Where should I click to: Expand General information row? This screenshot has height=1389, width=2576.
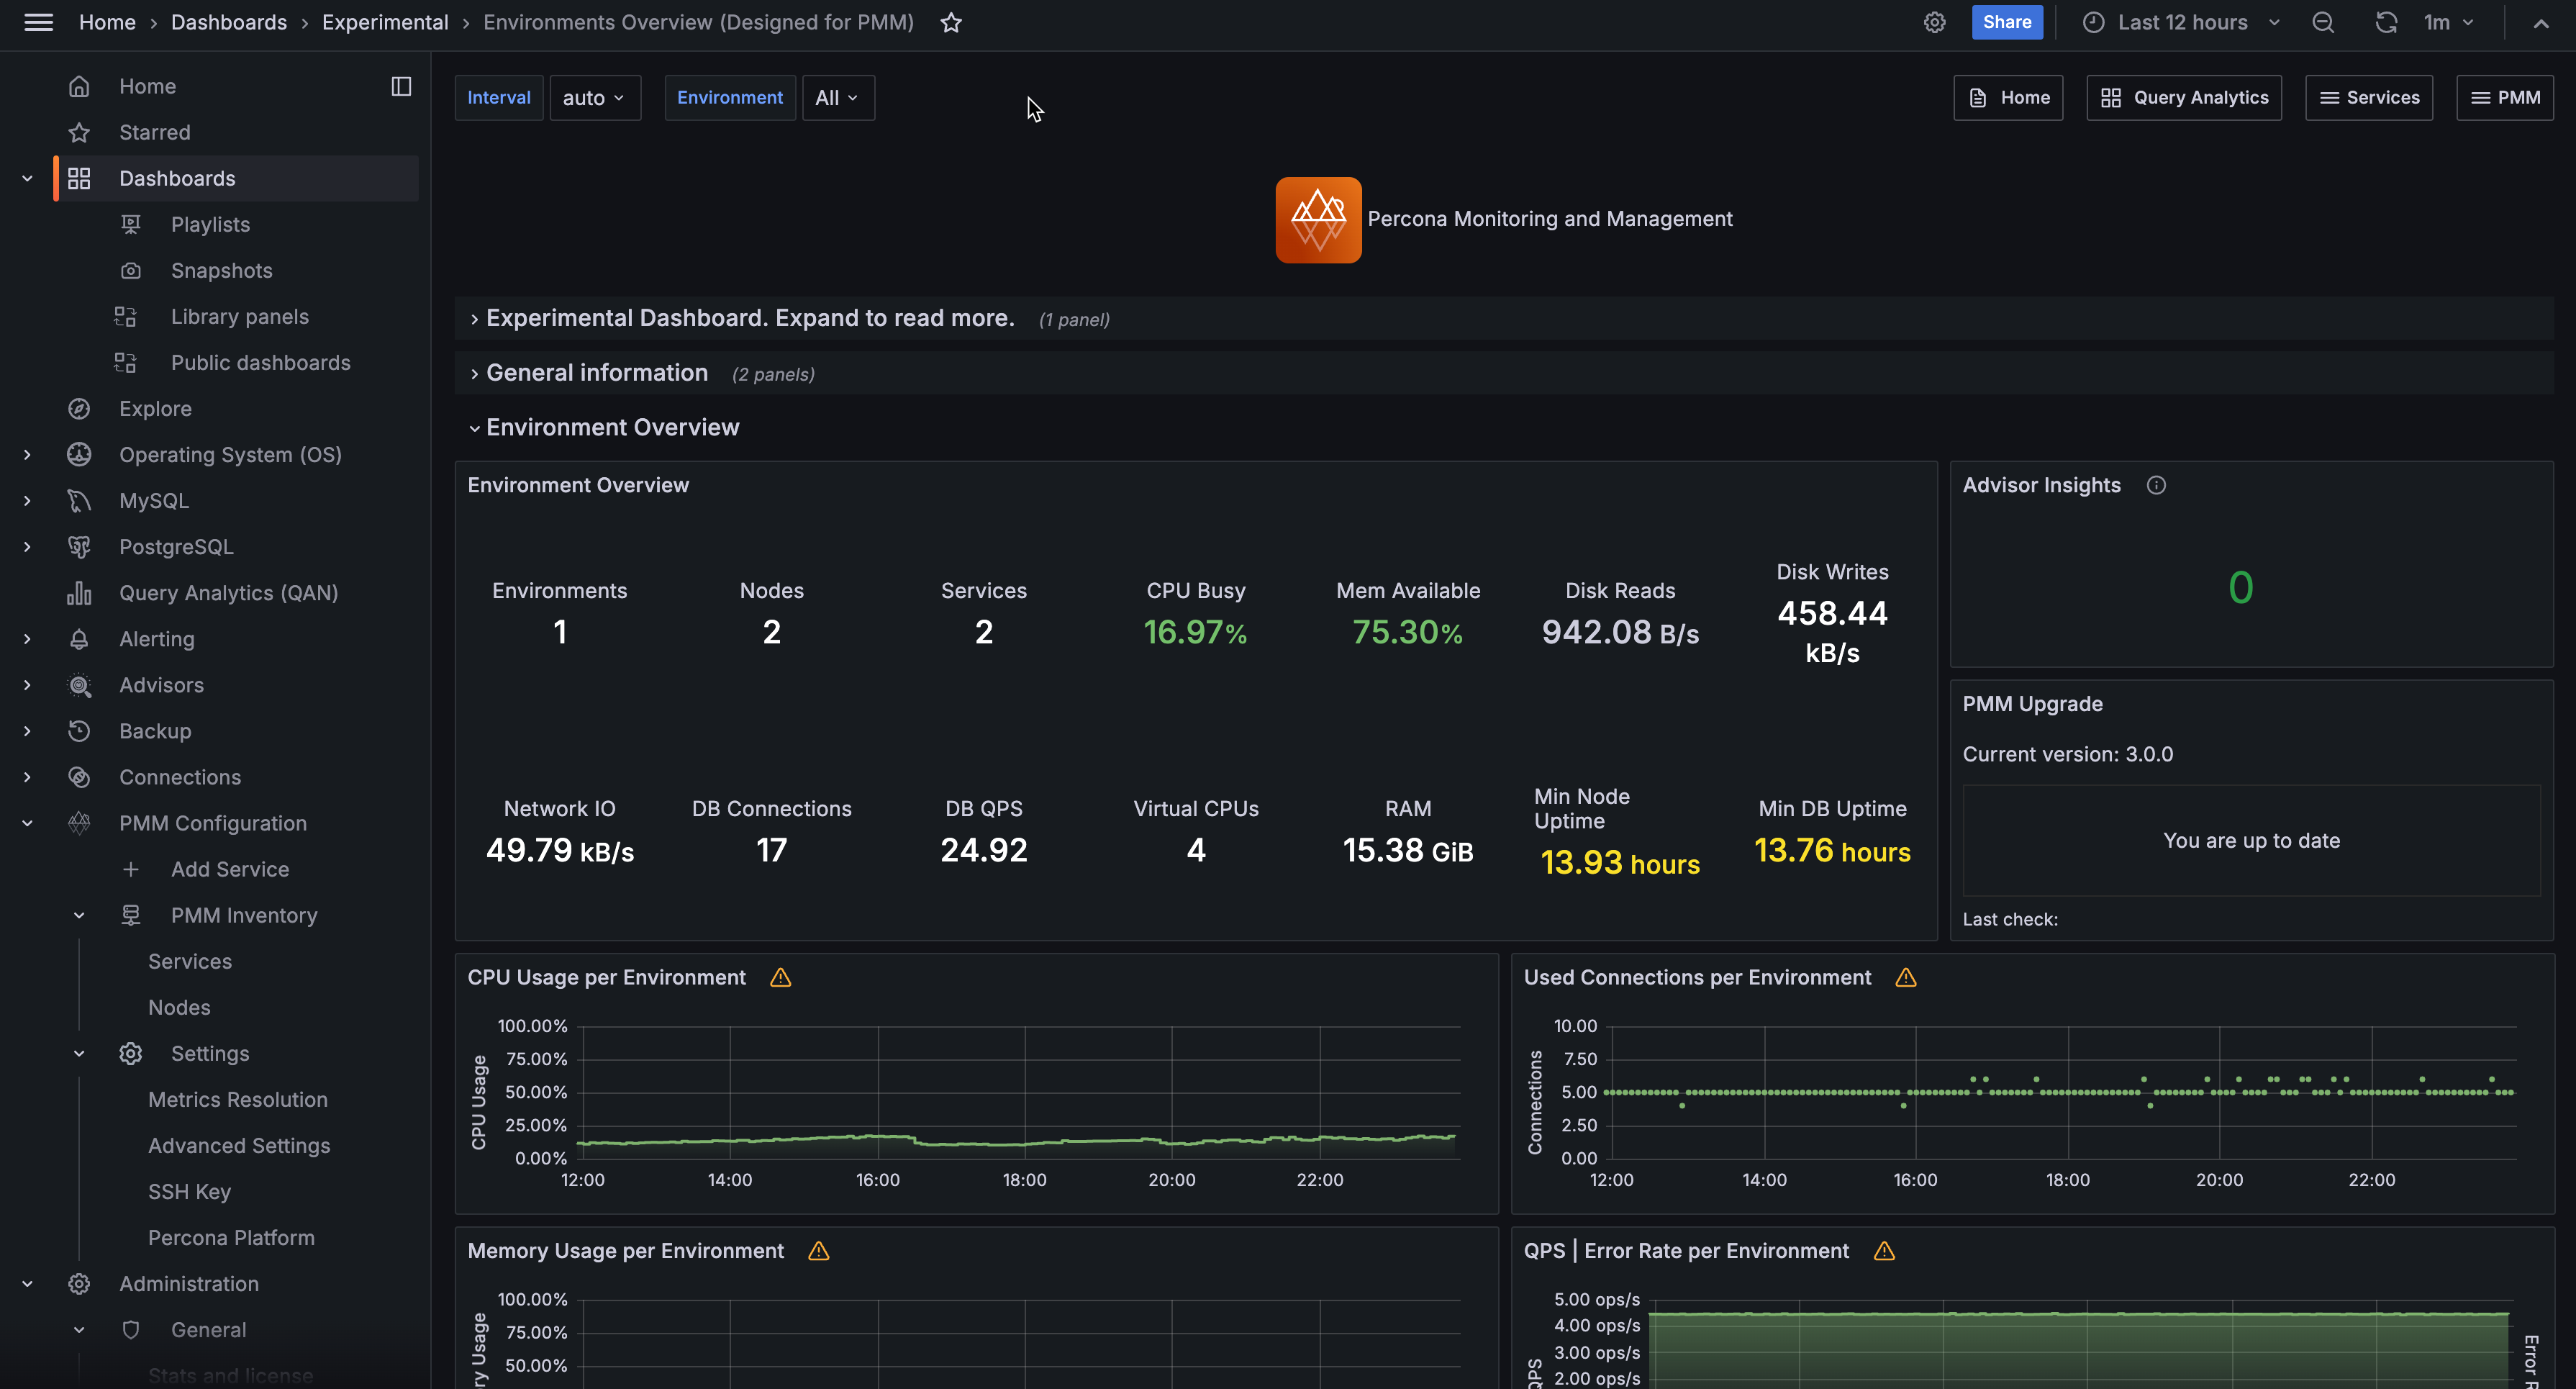click(596, 373)
